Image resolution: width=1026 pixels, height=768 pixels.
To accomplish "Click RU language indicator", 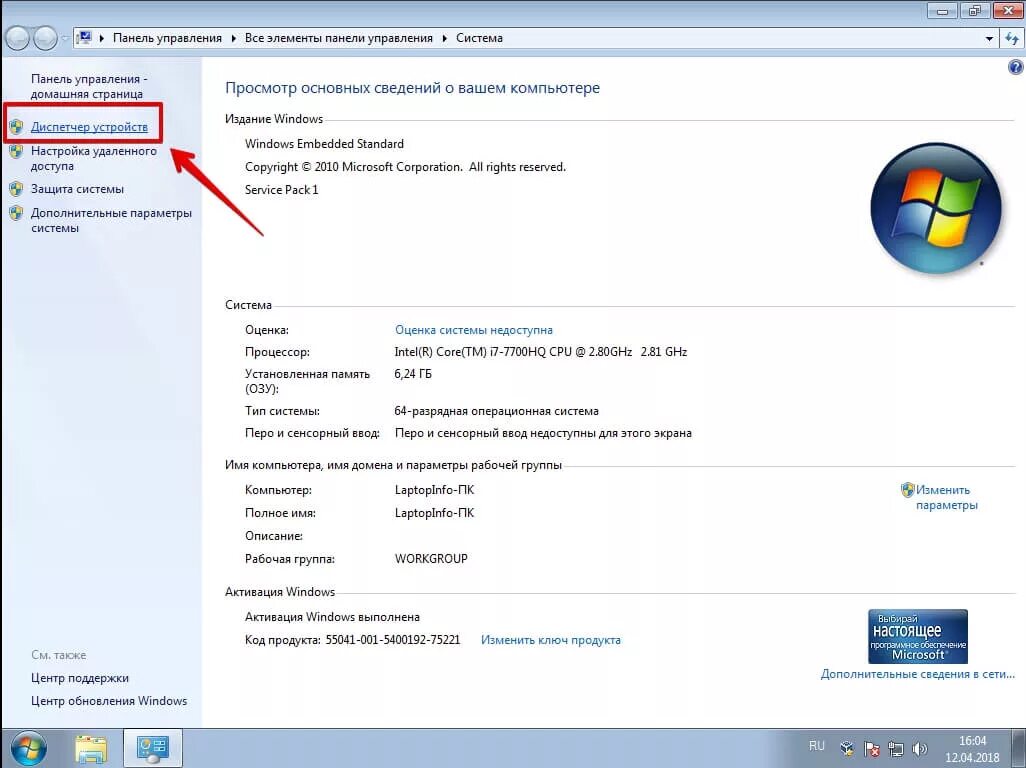I will point(817,746).
